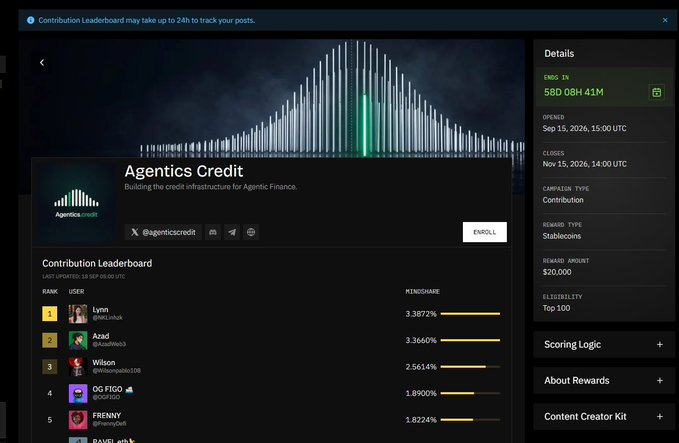Click the Stablecoins reward type value
Screen dimensions: 679x443
562,236
